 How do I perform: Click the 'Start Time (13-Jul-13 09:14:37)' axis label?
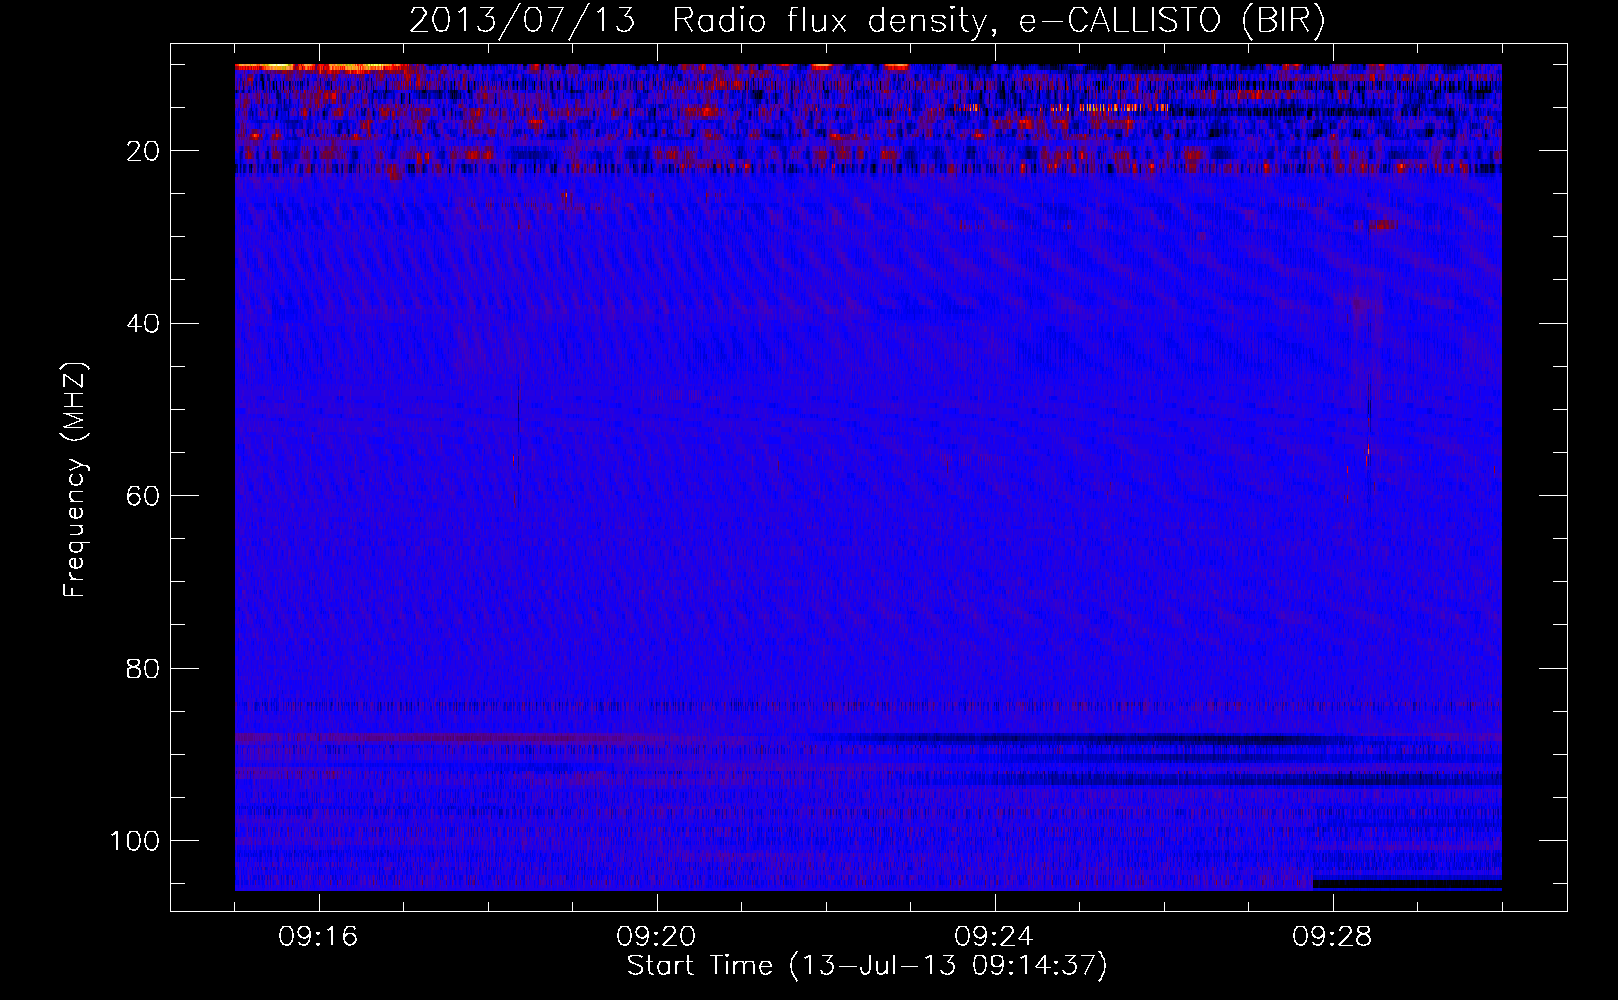pos(867,966)
